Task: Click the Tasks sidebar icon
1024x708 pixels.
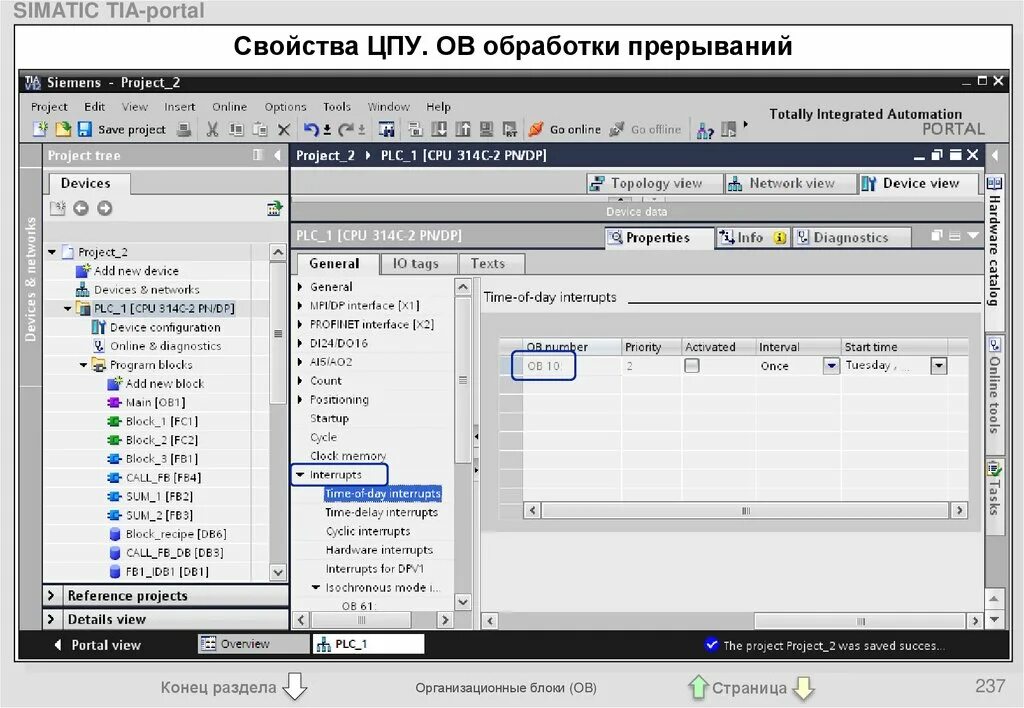Action: [994, 468]
